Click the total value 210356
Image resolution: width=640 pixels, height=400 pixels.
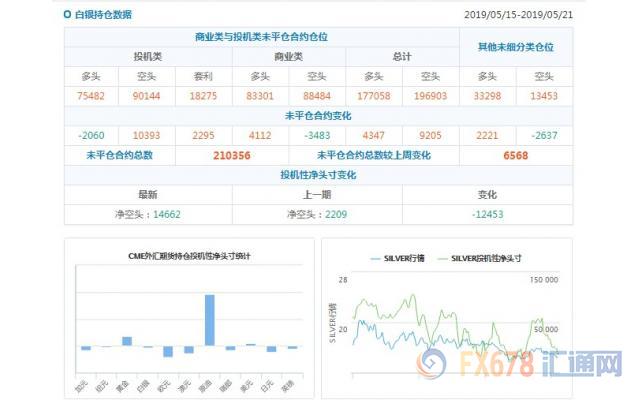pos(232,156)
